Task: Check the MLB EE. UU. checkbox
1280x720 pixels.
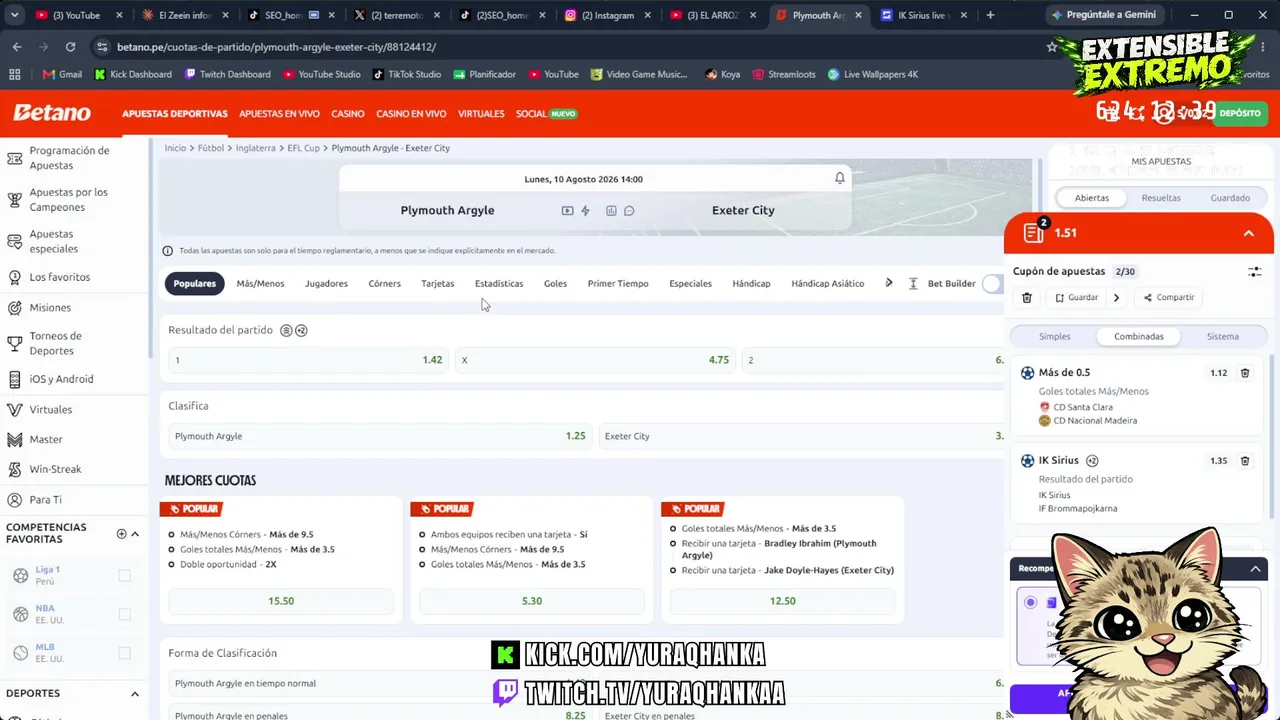Action: 125,653
